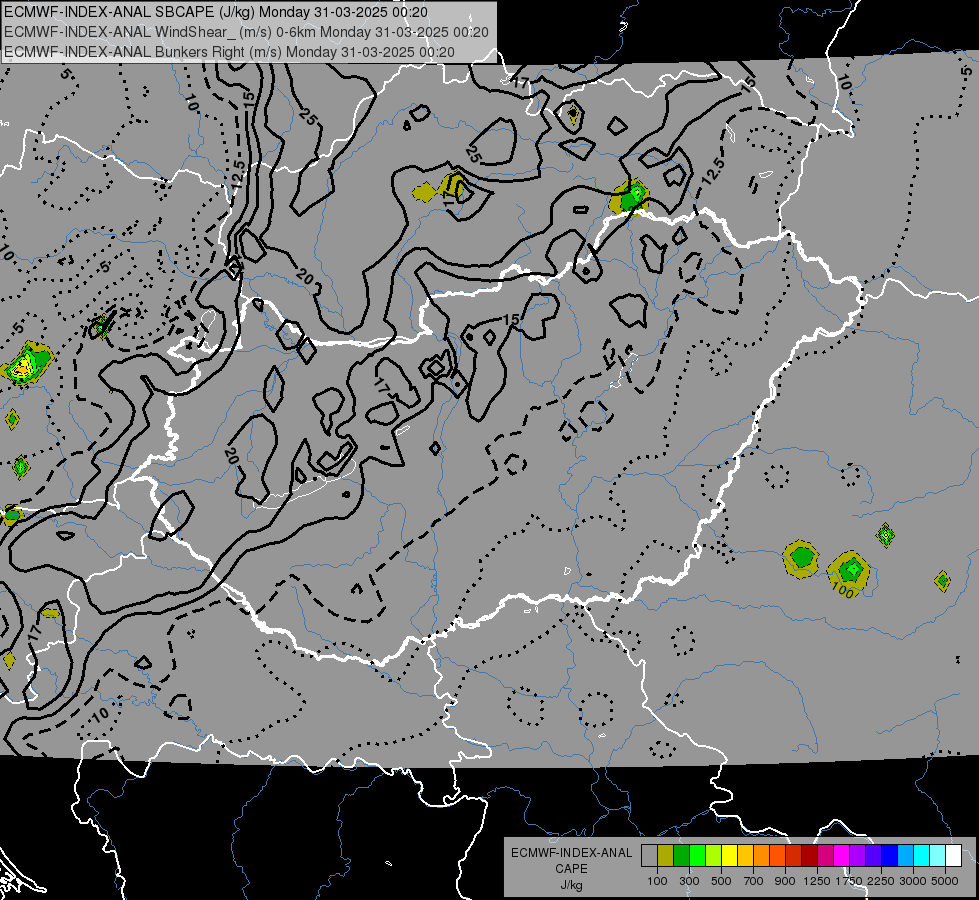
Task: Click the 700 value under legend bar
Action: point(754,881)
